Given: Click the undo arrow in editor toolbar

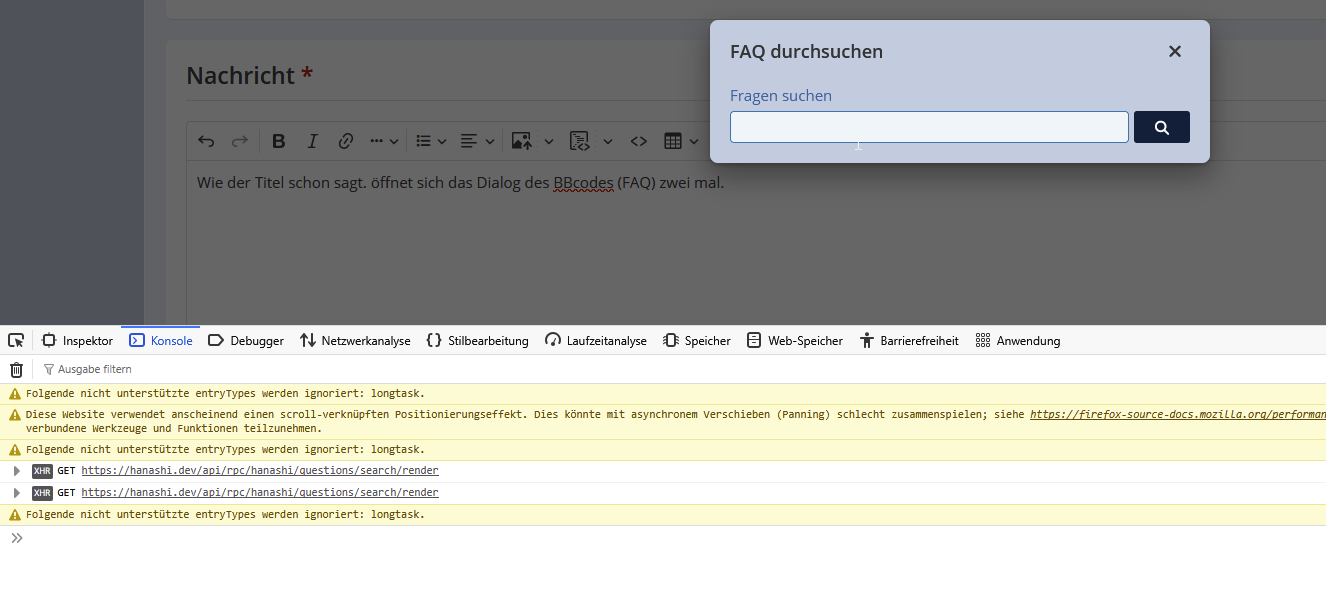Looking at the screenshot, I should coord(206,141).
